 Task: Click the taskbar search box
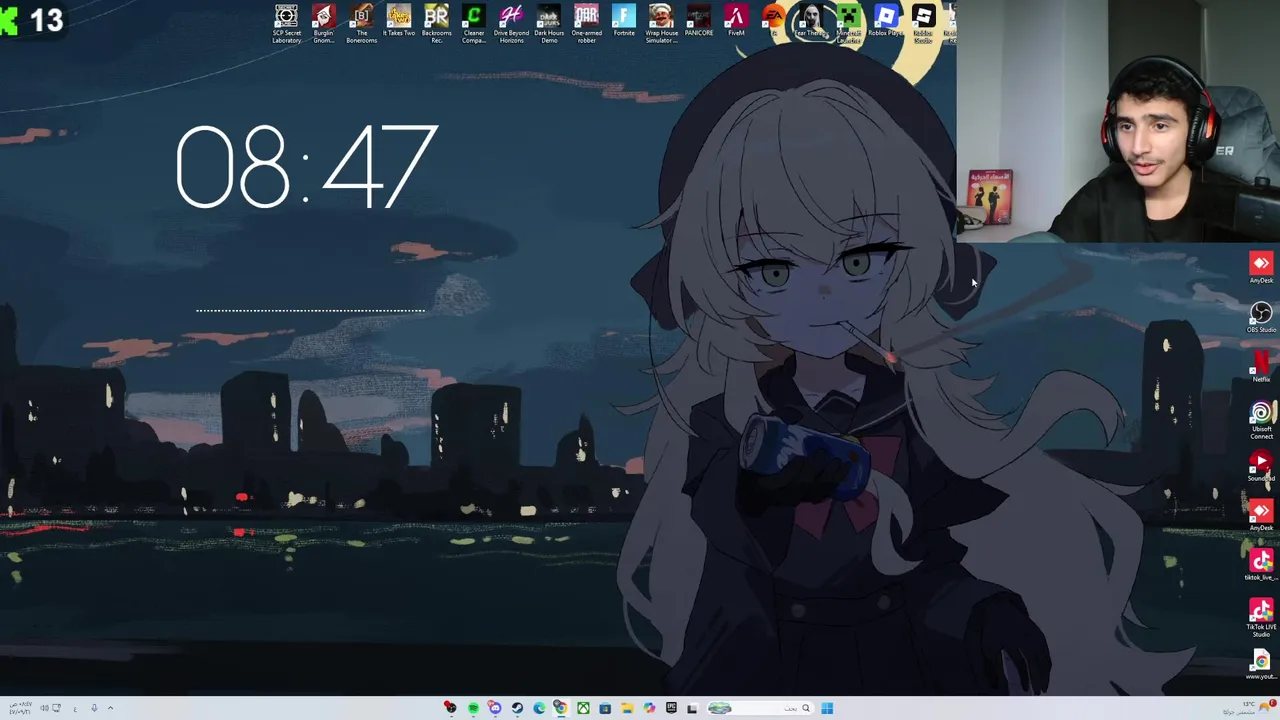[x=760, y=708]
